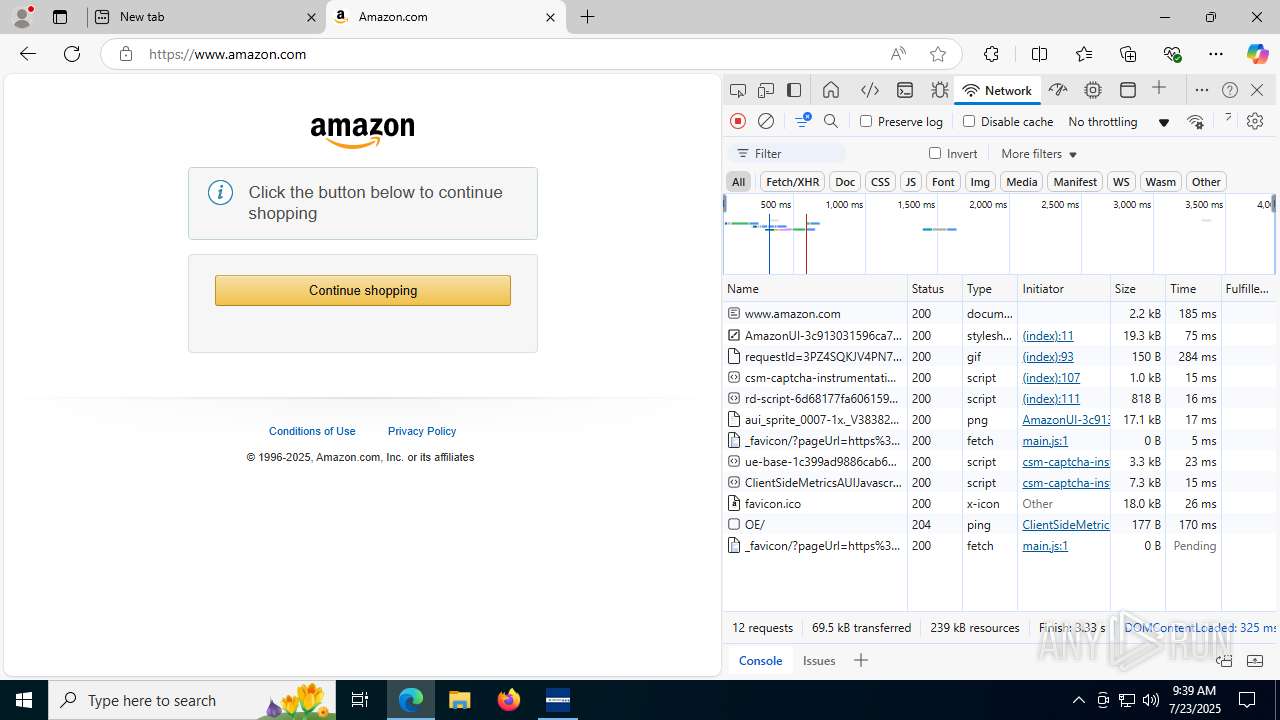This screenshot has height=720, width=1280.
Task: Open the Privacy Policy link
Action: coord(422,431)
